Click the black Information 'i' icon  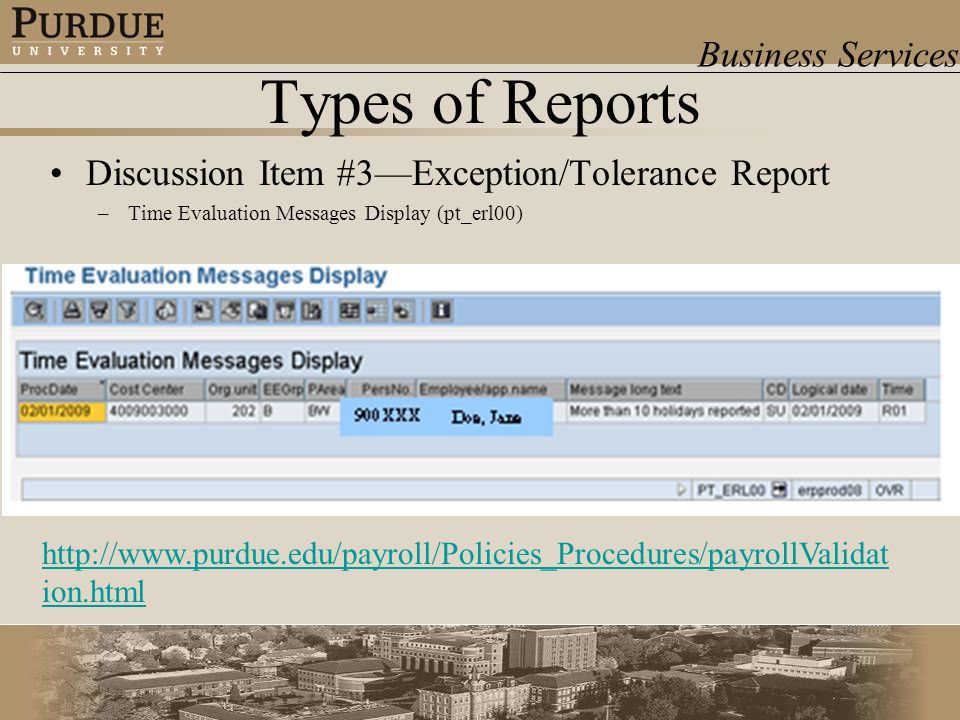tap(441, 311)
